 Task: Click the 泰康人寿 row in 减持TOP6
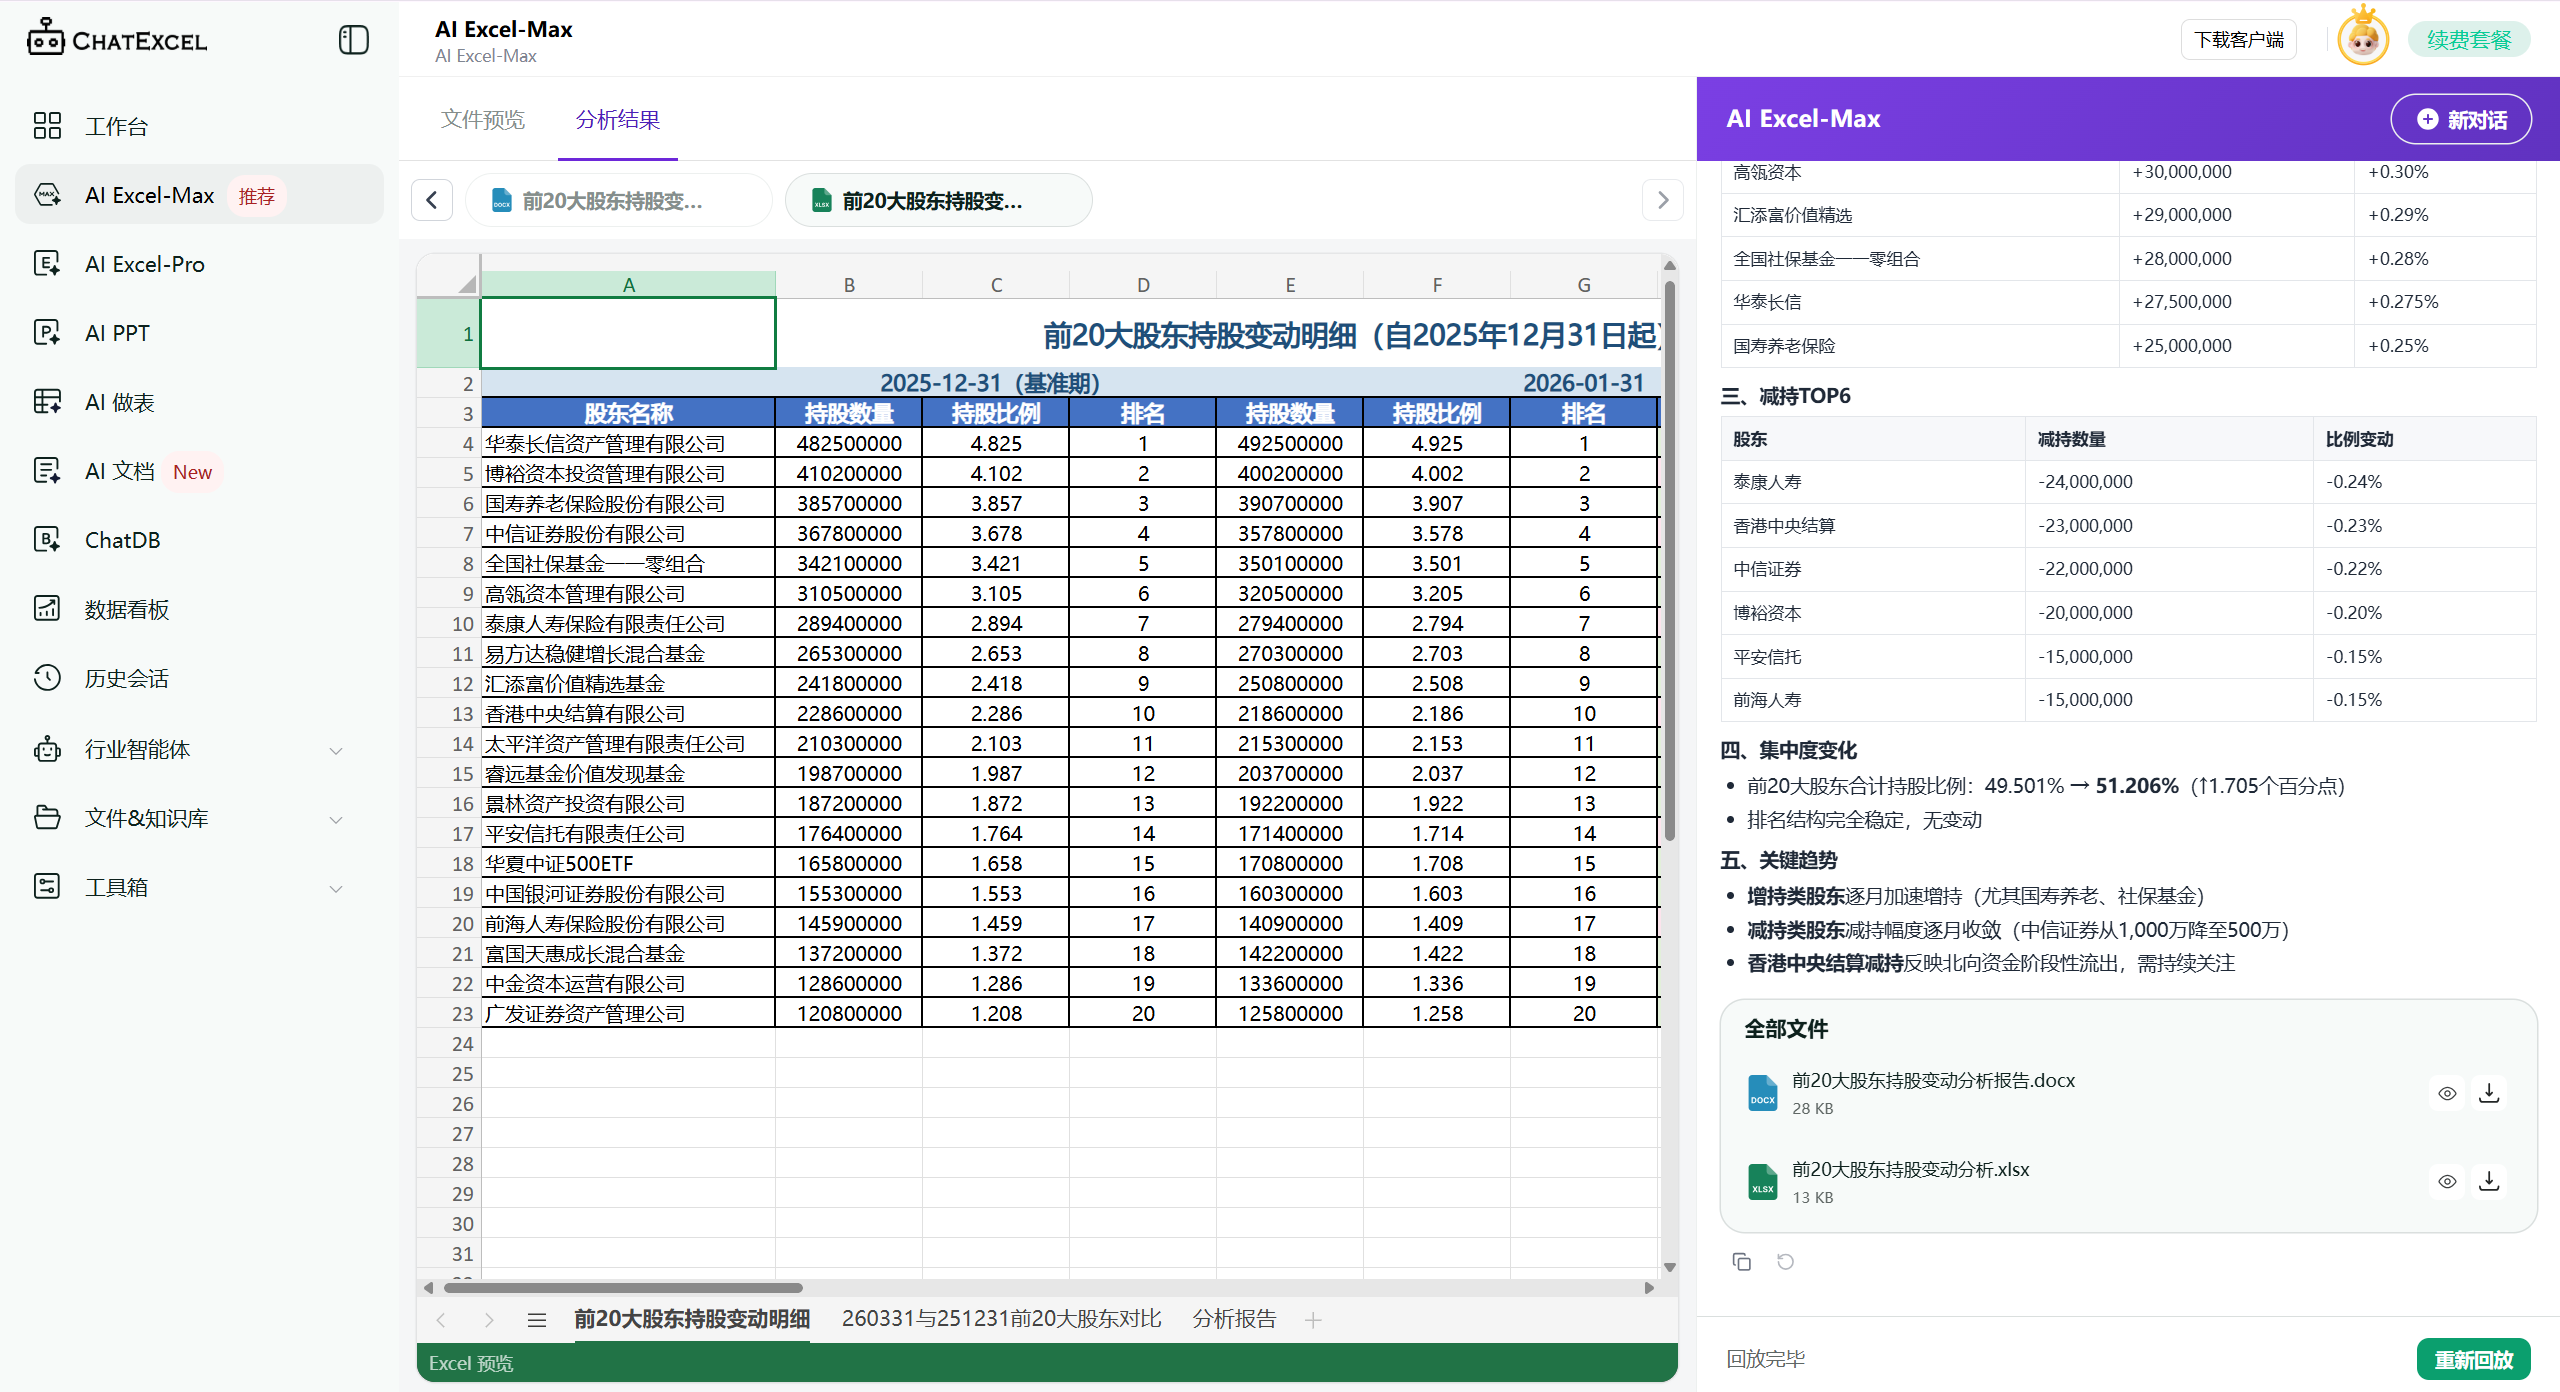pyautogui.click(x=2128, y=482)
